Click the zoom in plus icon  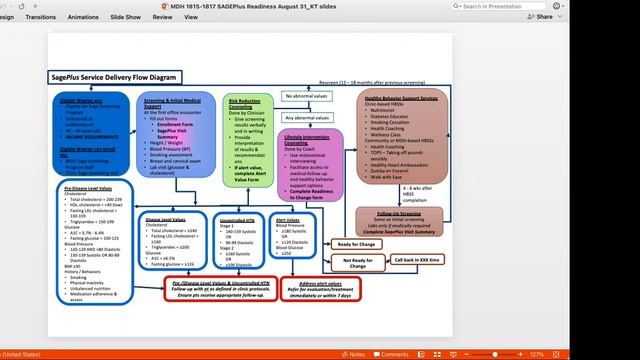click(x=520, y=354)
